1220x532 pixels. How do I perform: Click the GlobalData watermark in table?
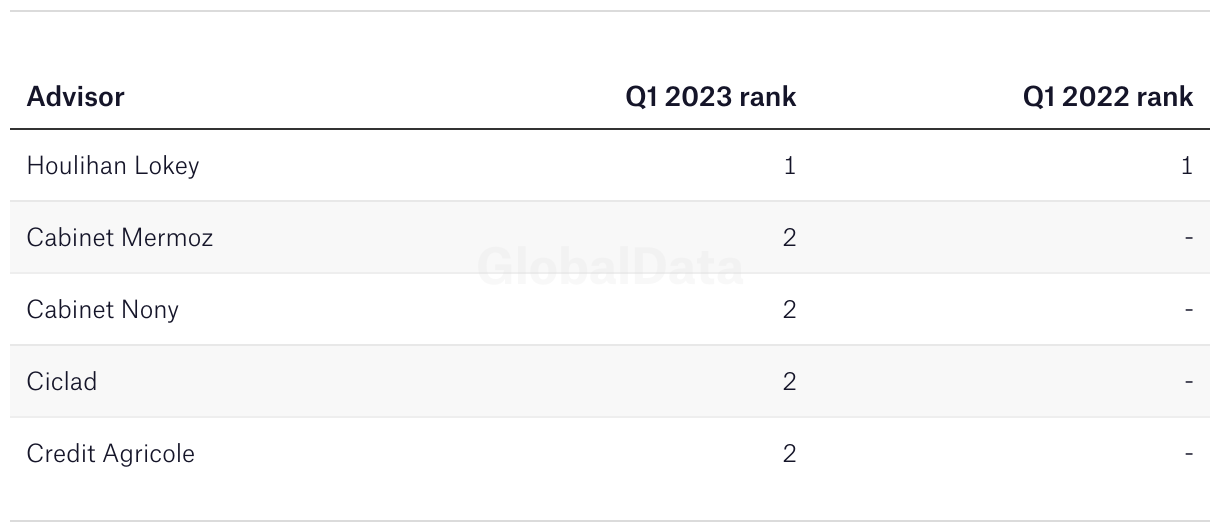coord(610,268)
